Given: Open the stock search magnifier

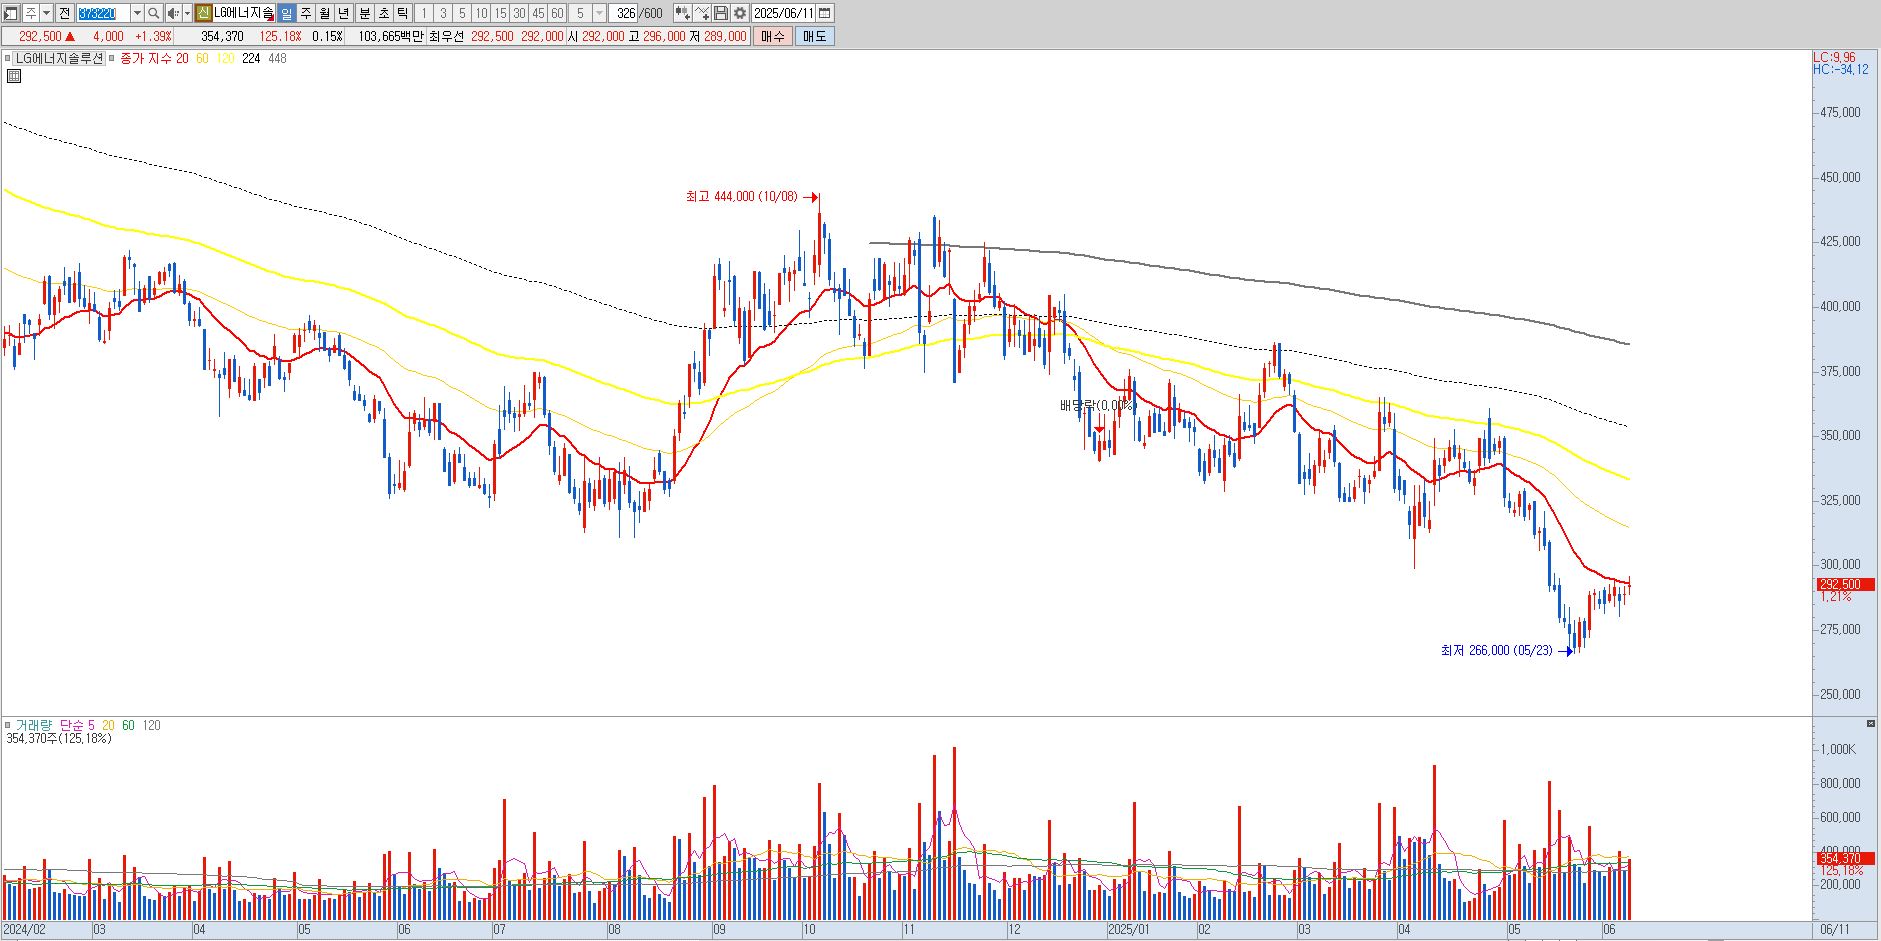Looking at the screenshot, I should pyautogui.click(x=153, y=13).
